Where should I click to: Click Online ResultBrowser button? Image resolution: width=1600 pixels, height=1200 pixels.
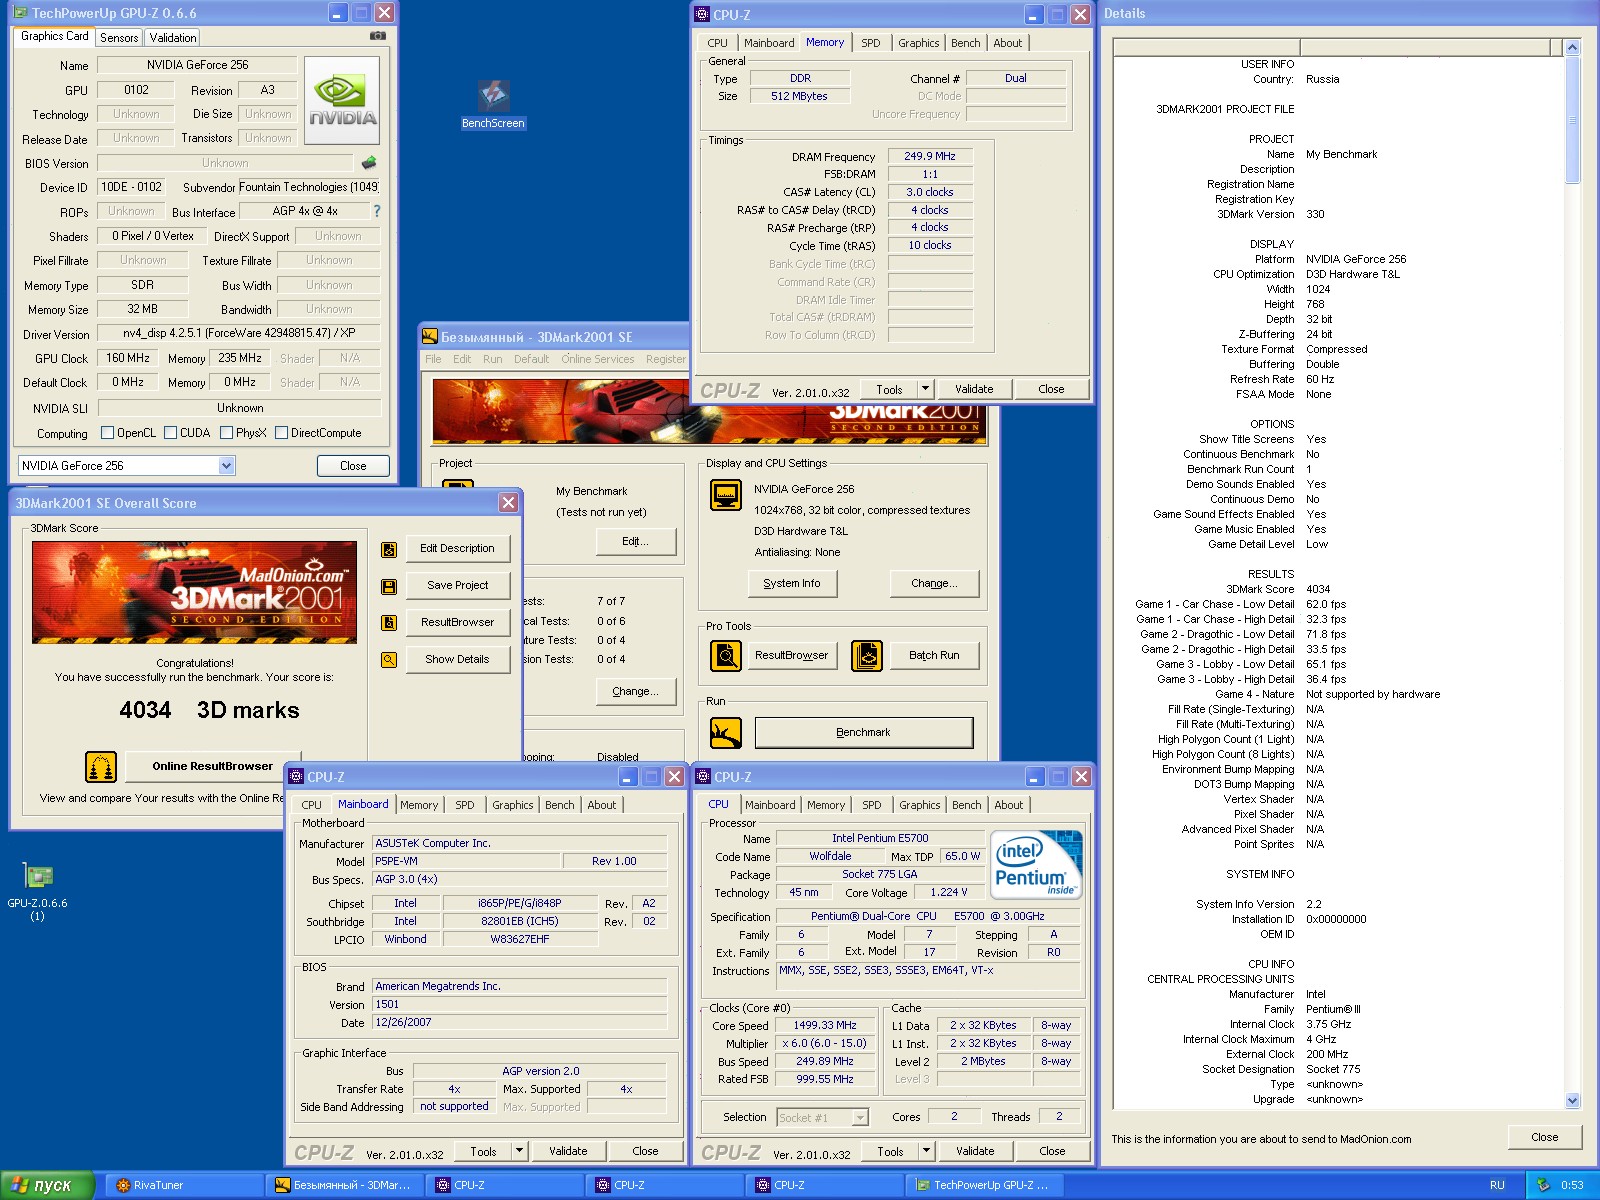(x=212, y=767)
